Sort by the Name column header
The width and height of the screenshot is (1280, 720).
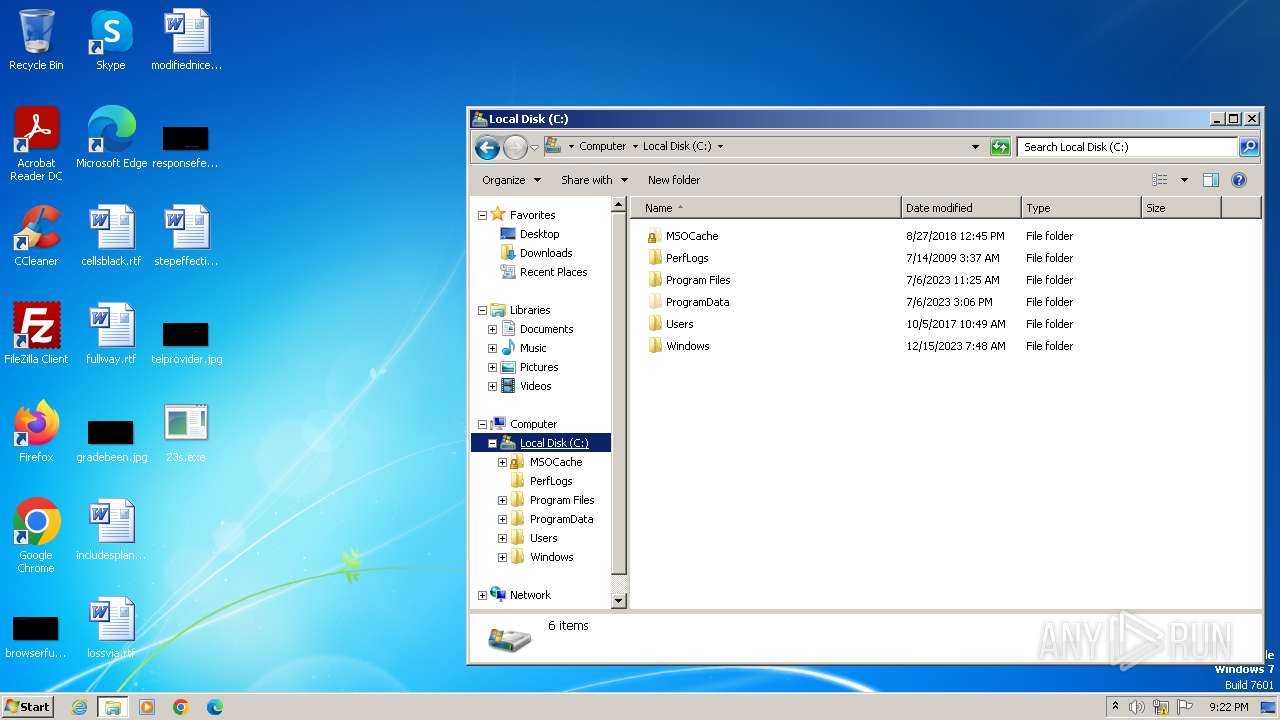pyautogui.click(x=766, y=208)
